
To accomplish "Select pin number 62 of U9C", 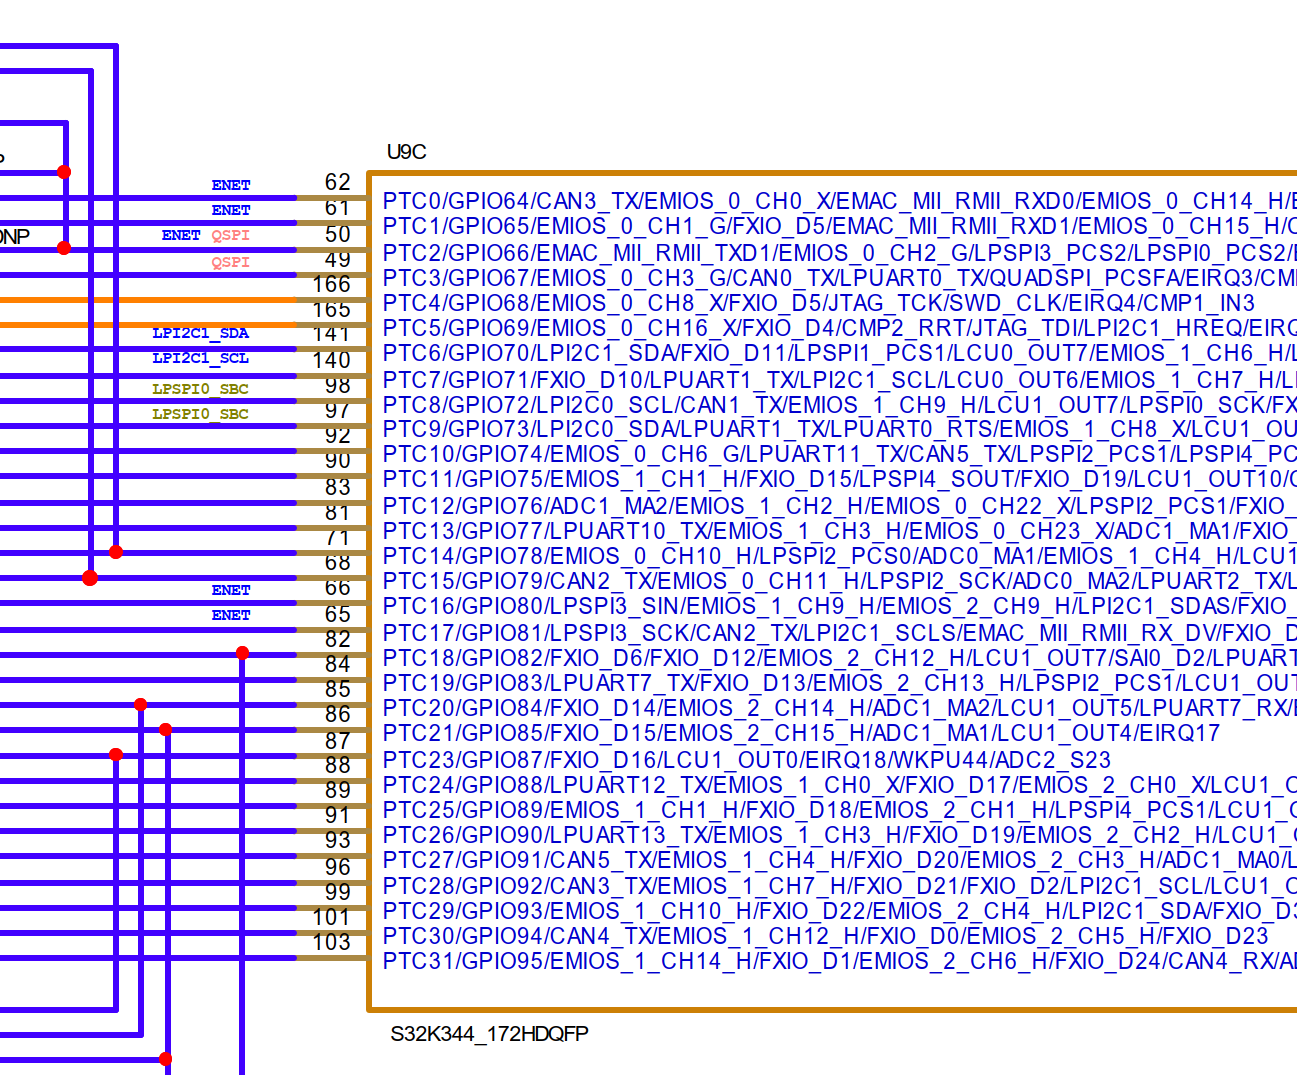I will coord(339,183).
